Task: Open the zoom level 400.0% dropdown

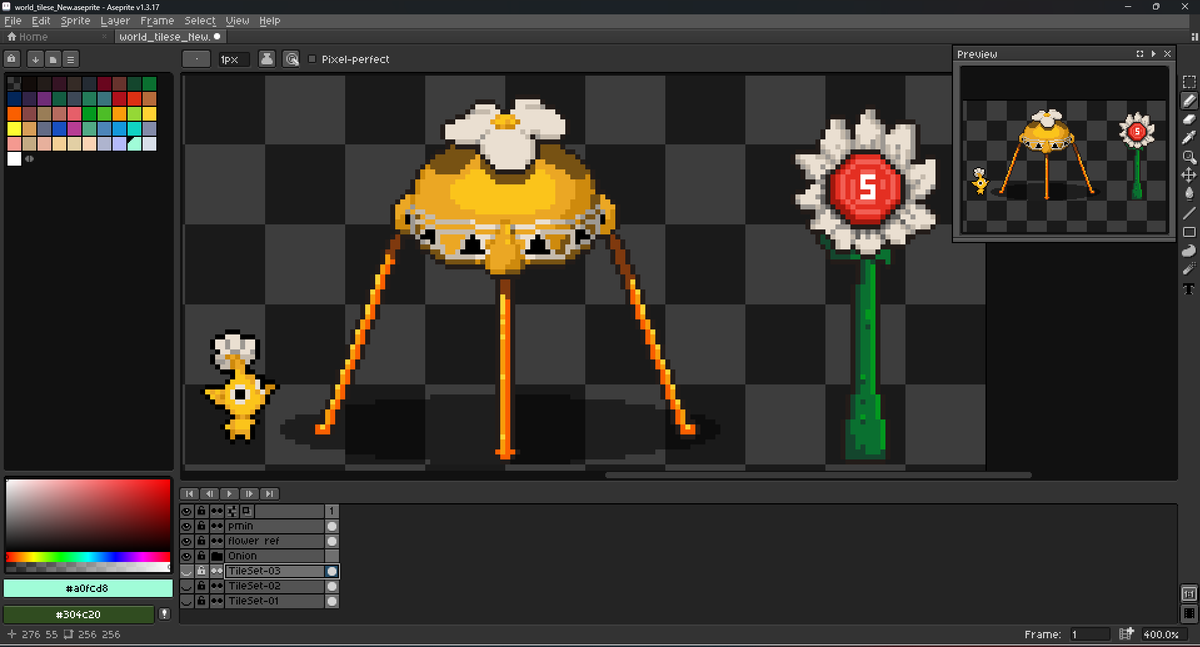Action: point(1166,634)
